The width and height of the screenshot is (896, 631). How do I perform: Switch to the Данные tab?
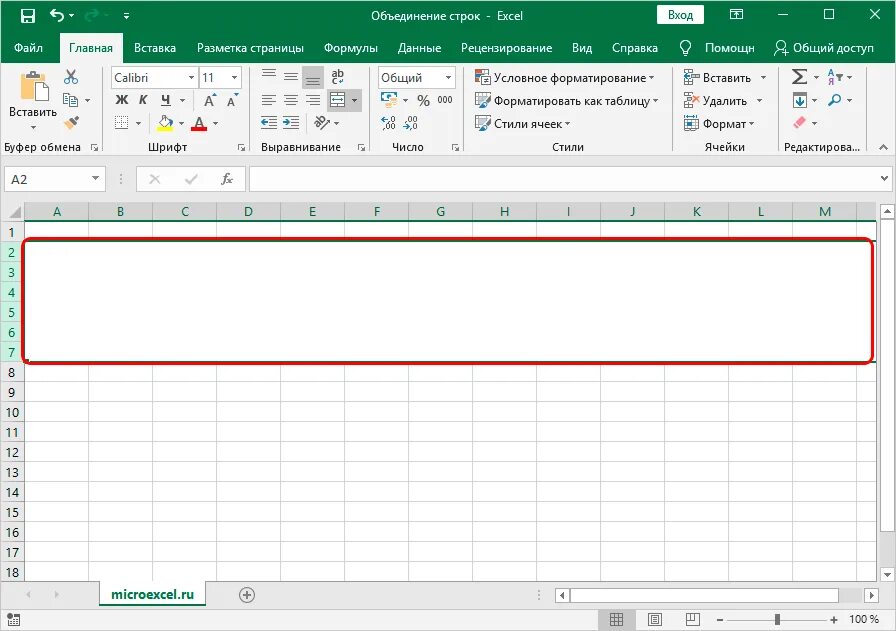[419, 48]
